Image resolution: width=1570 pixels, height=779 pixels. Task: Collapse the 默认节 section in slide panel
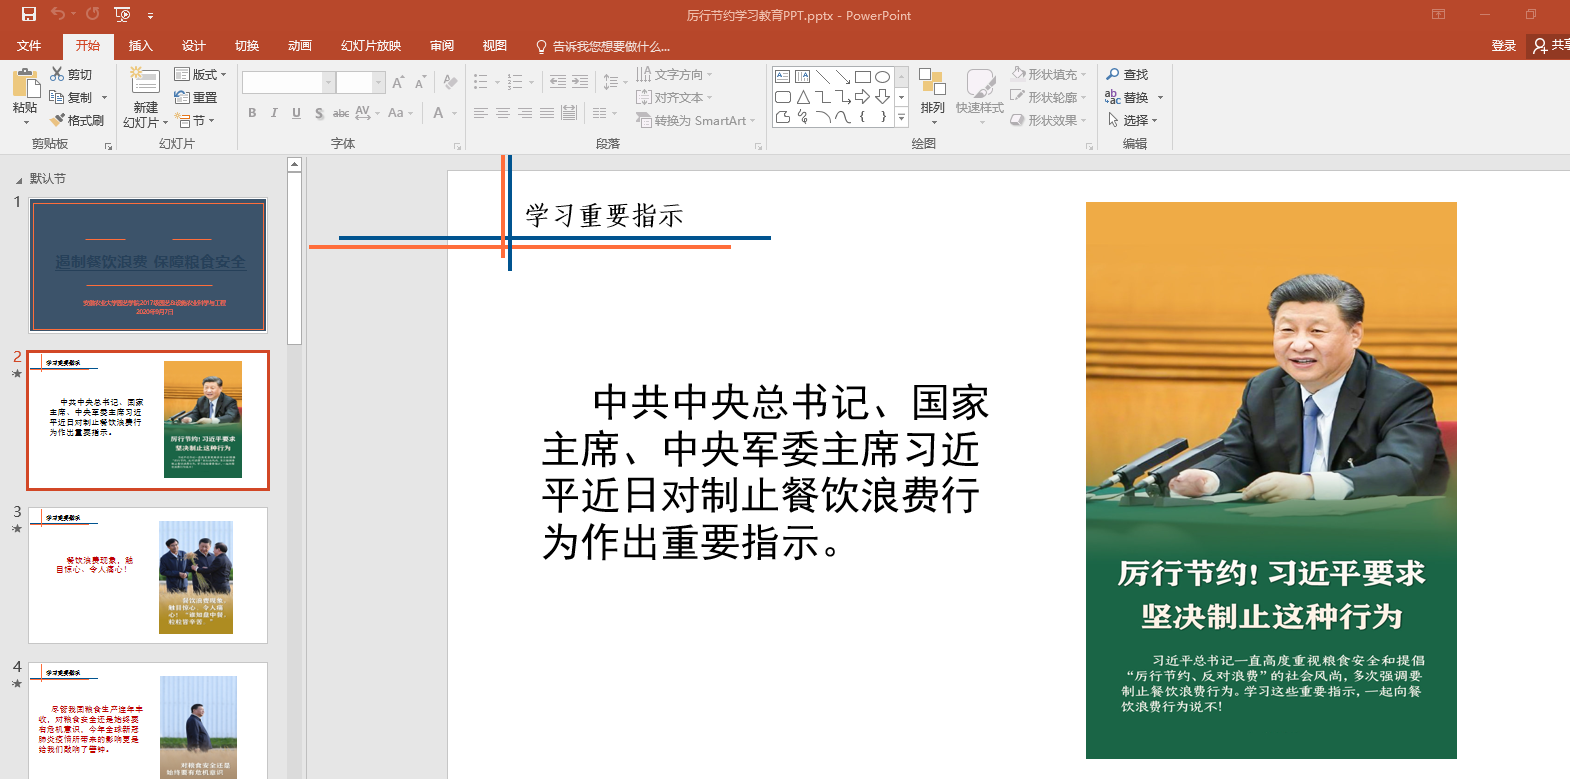[x=18, y=180]
